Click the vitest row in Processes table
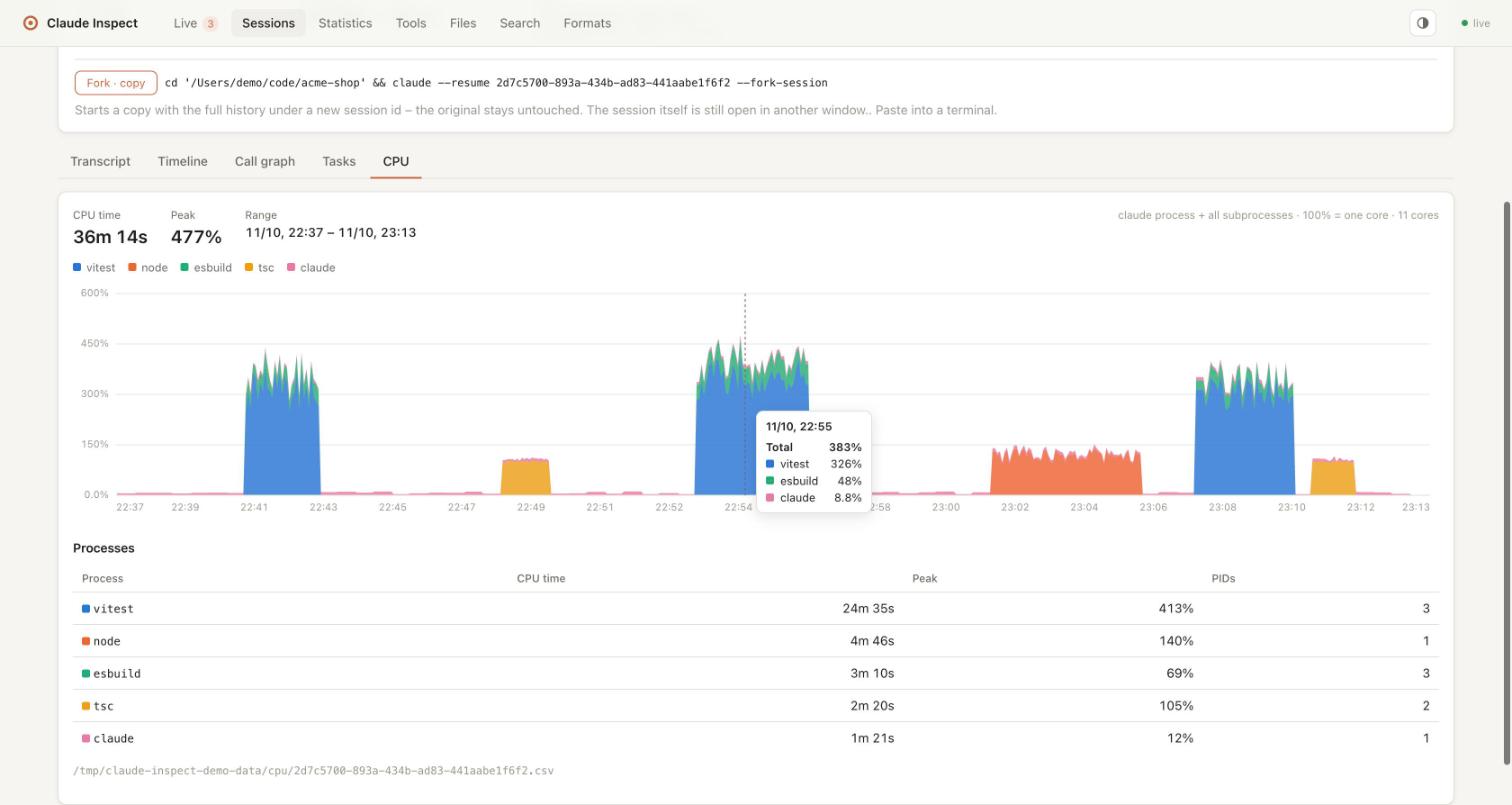 (x=756, y=609)
